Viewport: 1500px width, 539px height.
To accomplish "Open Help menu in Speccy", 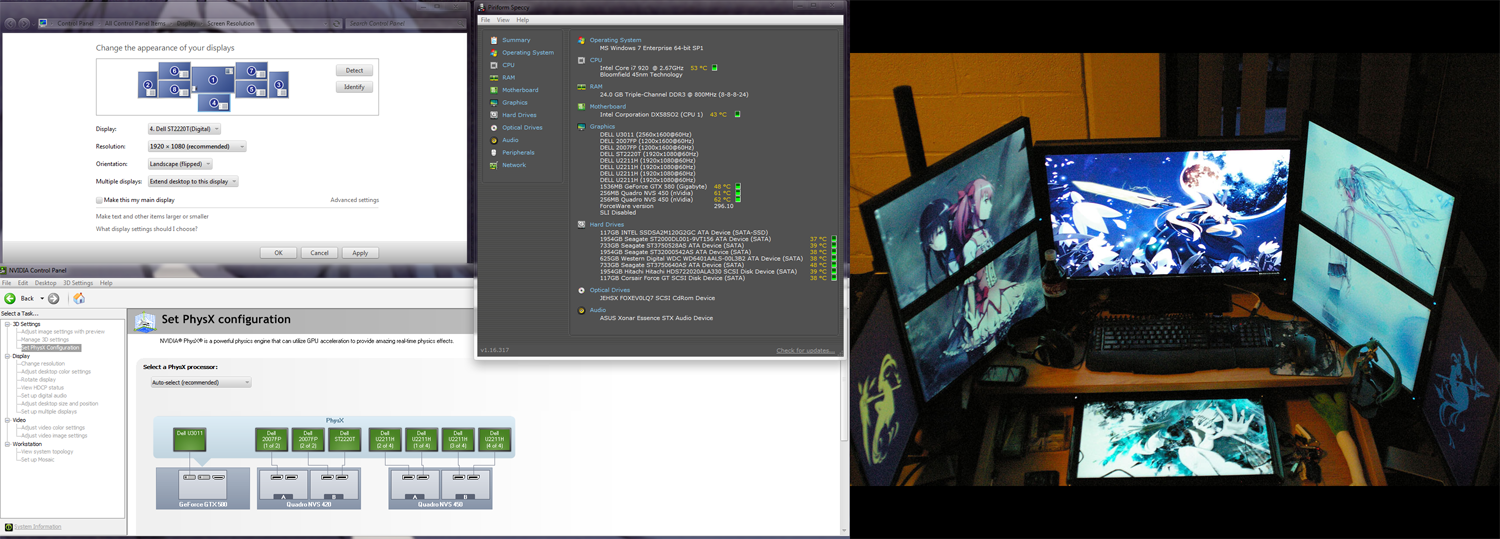I will click(x=522, y=20).
